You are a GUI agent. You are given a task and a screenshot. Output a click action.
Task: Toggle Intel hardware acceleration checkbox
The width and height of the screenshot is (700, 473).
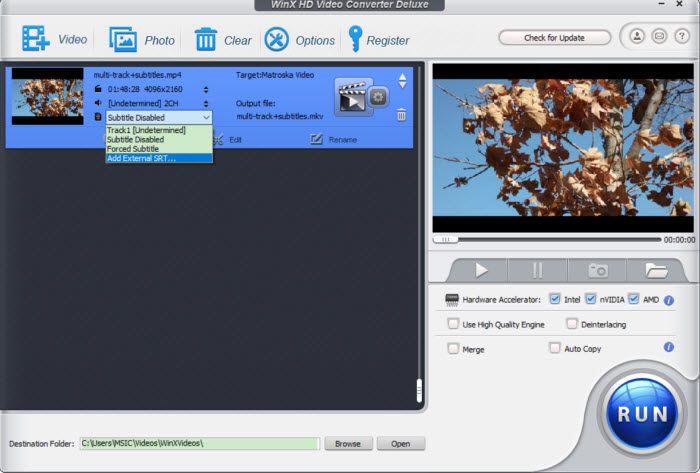coord(554,299)
